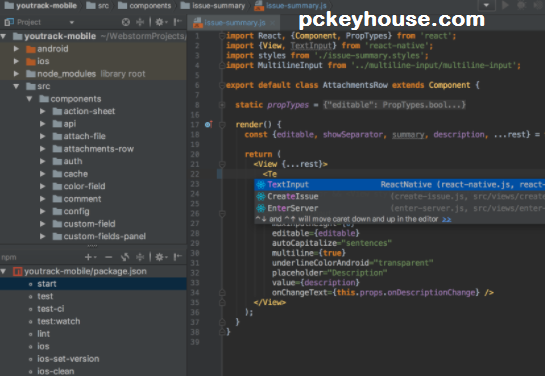545x376 pixels.
Task: Click the React icon beside CreateIssue suggestion
Action: coord(261,197)
